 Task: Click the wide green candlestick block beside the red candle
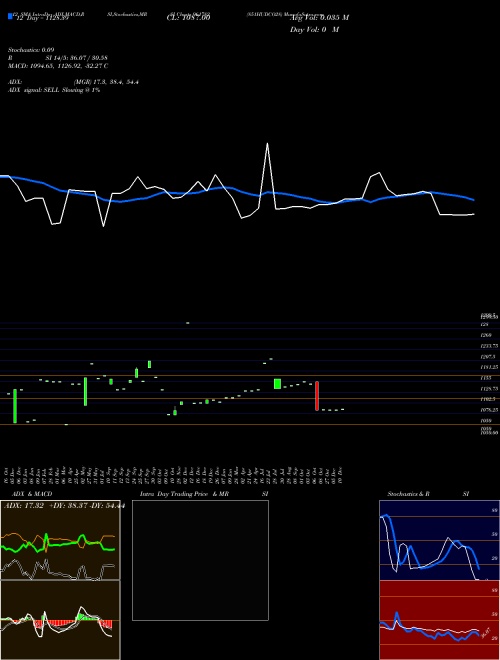[x=277, y=384]
